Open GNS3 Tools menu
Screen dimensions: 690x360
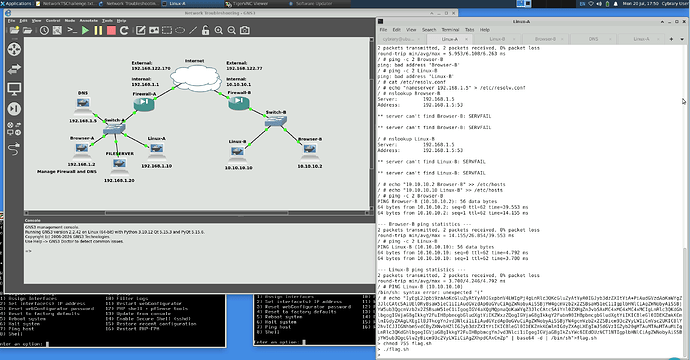tap(107, 20)
